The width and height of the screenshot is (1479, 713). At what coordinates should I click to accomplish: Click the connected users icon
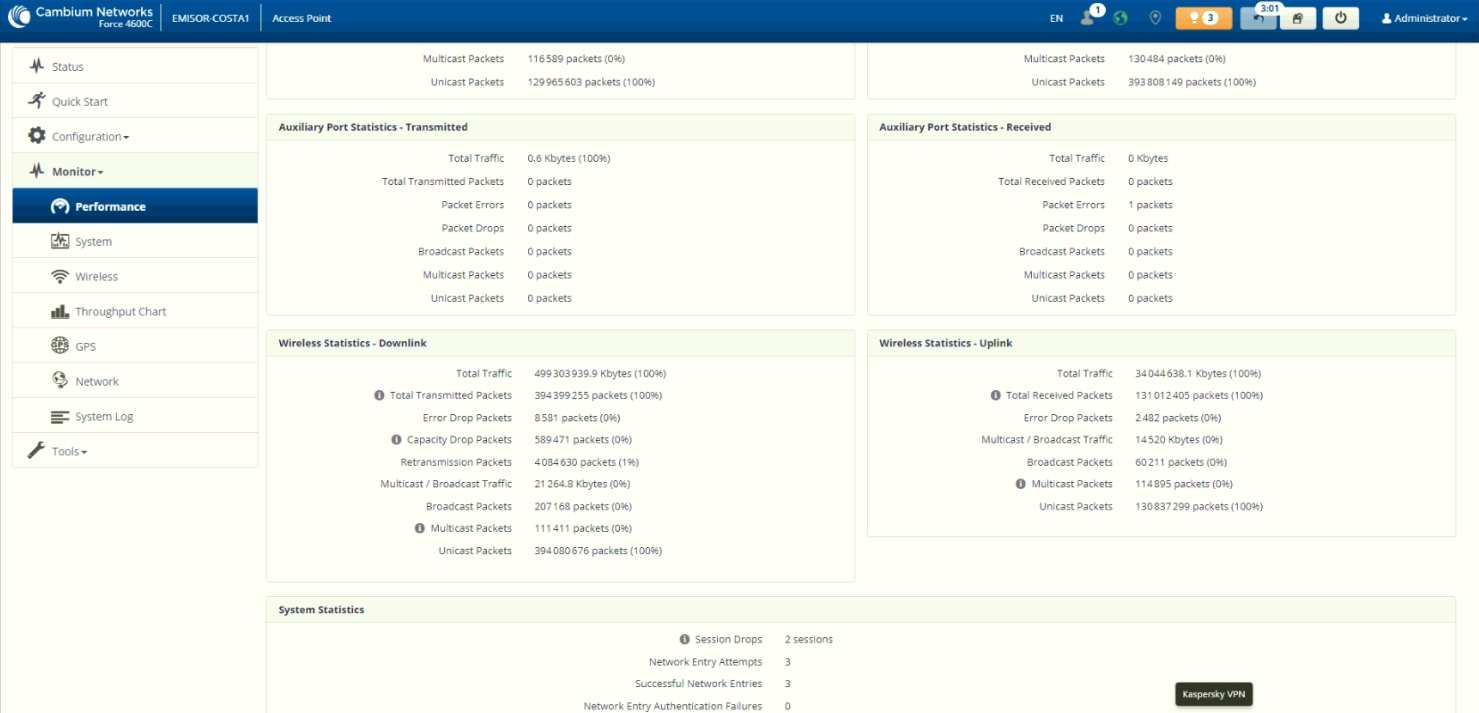pos(1088,18)
